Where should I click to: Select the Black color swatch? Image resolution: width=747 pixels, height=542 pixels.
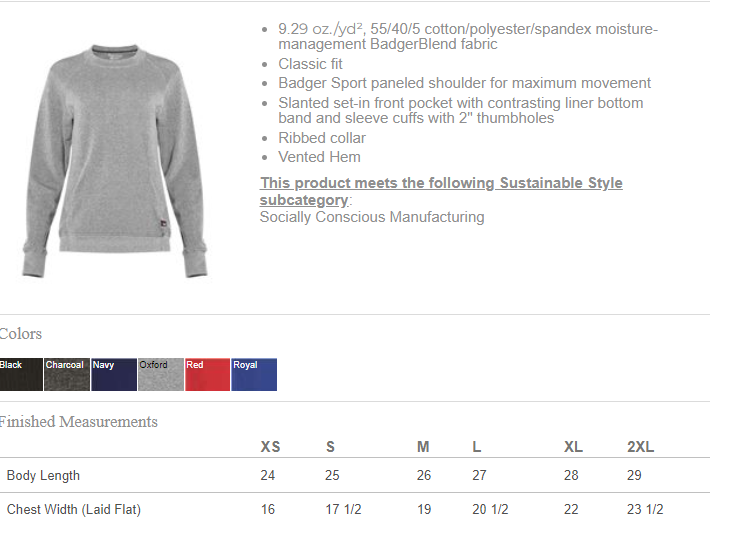(21, 374)
